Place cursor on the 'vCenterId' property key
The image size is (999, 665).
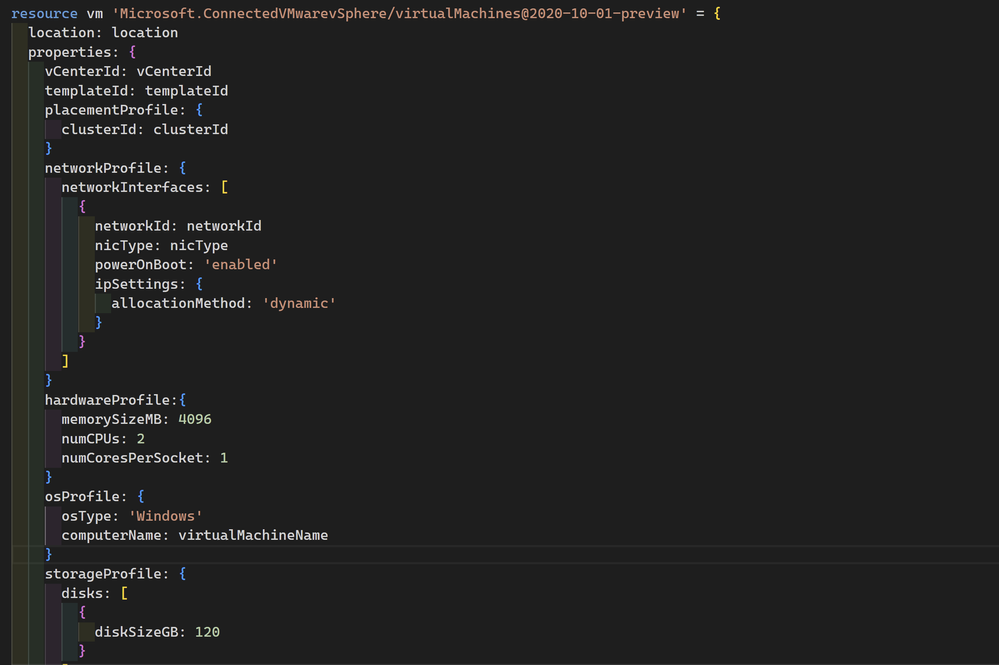82,71
